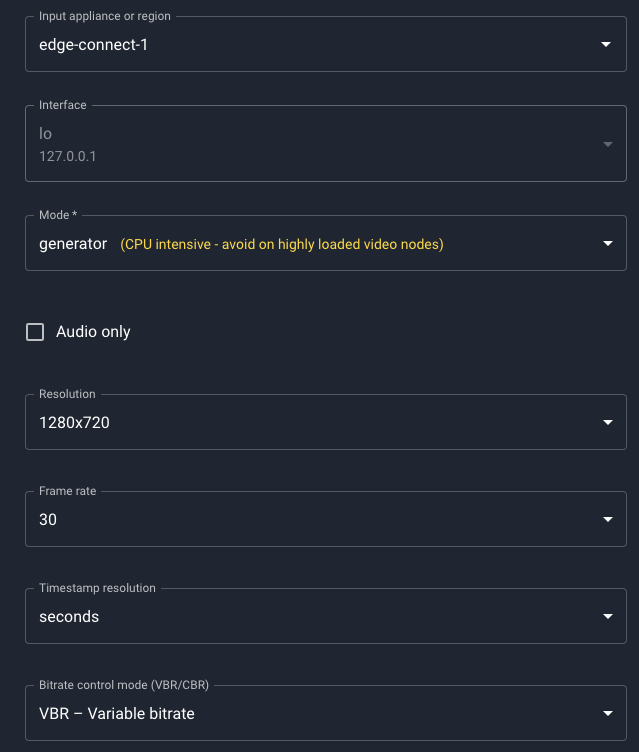Change the frame rate value 30

click(x=300, y=520)
